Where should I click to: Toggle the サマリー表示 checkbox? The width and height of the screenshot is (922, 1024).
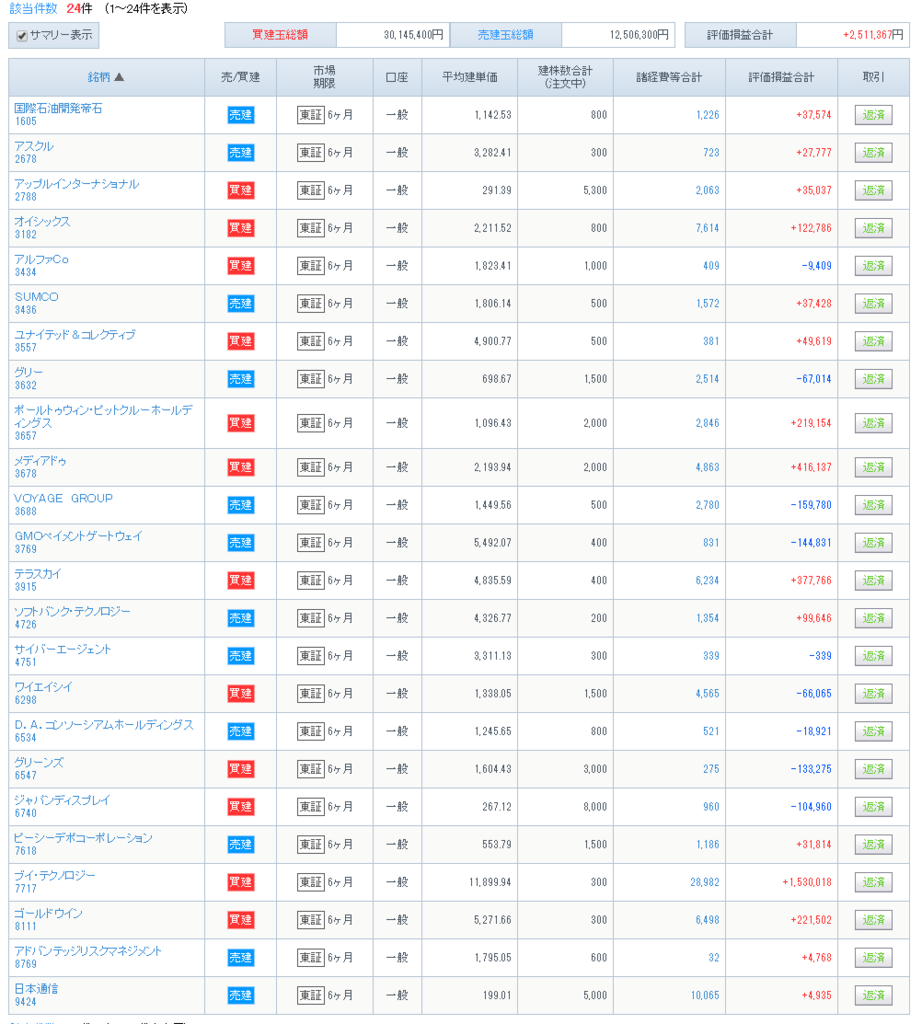click(22, 36)
